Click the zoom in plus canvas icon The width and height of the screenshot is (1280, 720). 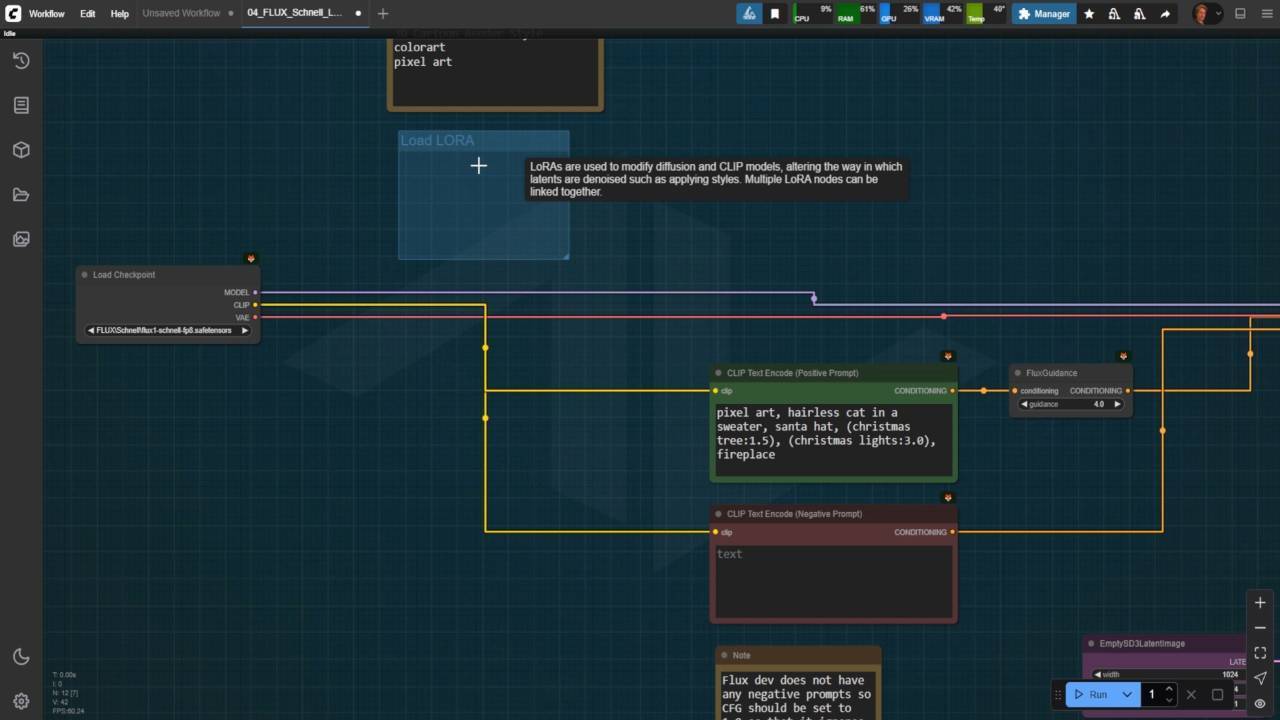click(1260, 603)
